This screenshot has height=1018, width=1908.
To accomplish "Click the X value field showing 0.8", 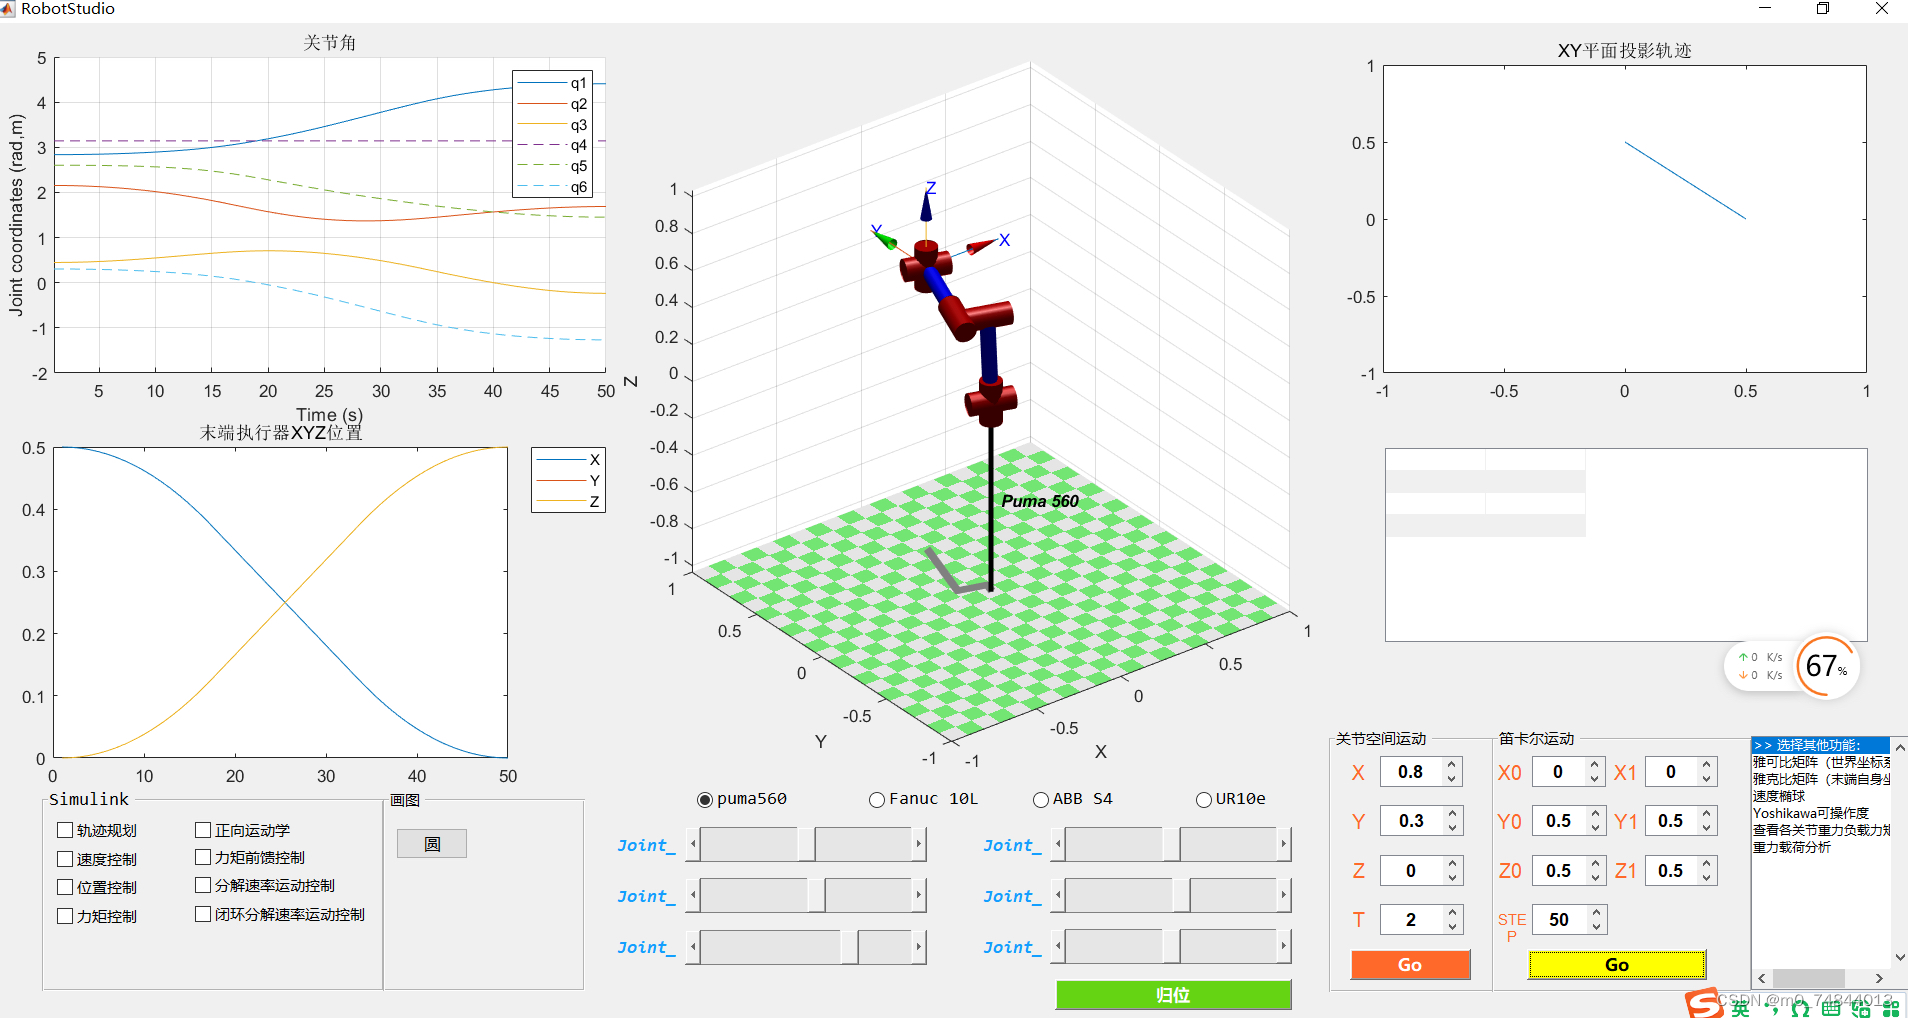I will pyautogui.click(x=1412, y=772).
